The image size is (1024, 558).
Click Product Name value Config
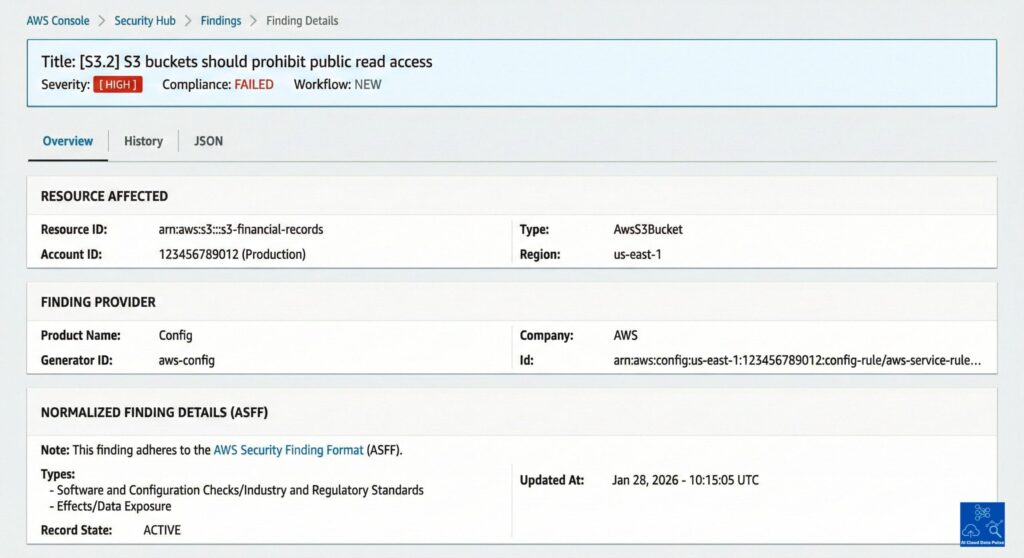tap(176, 335)
